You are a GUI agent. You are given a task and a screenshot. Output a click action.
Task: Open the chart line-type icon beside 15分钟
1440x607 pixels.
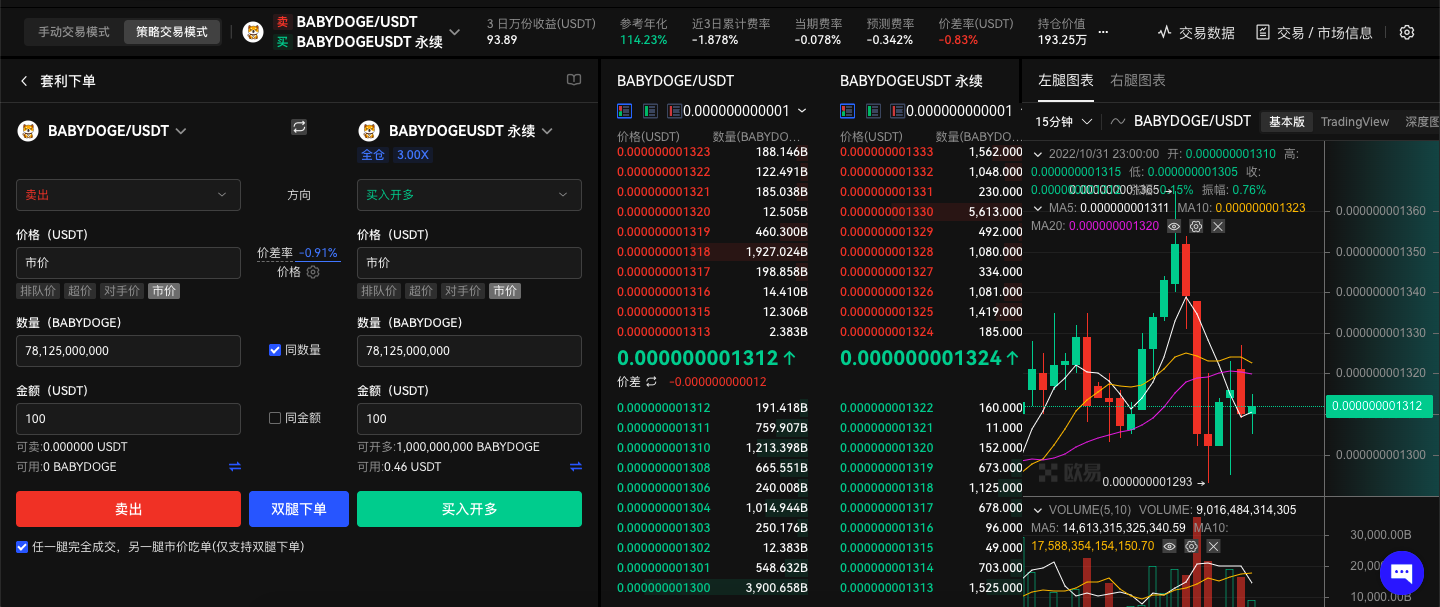pyautogui.click(x=1117, y=122)
